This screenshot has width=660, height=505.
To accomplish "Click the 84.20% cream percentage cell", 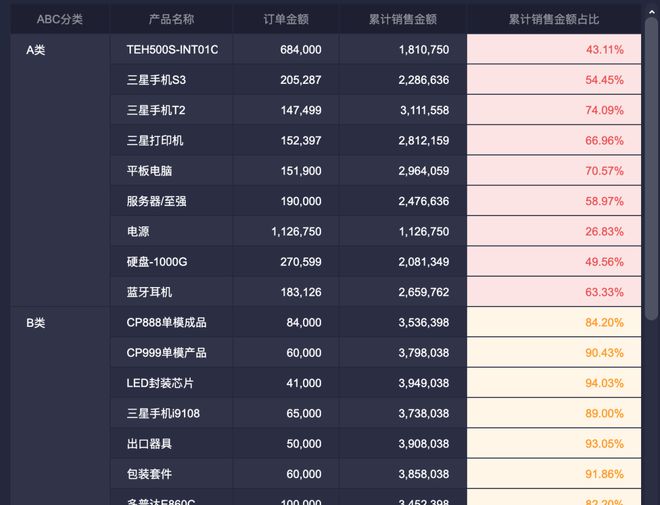I will click(554, 322).
